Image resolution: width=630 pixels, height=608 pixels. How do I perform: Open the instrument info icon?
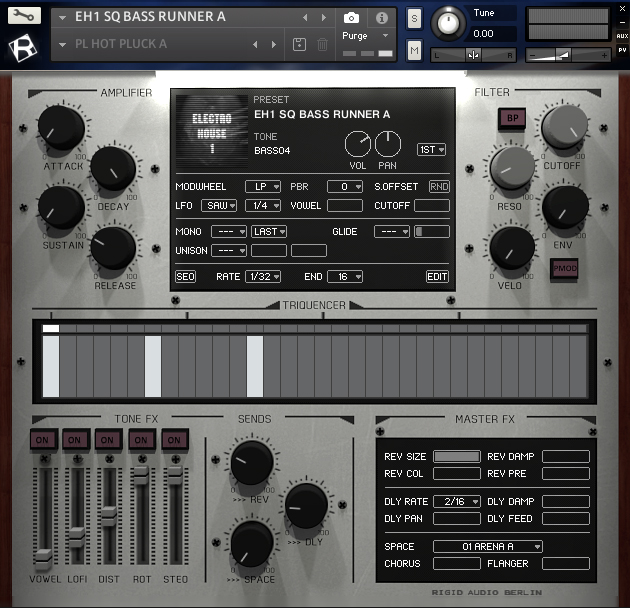point(382,18)
